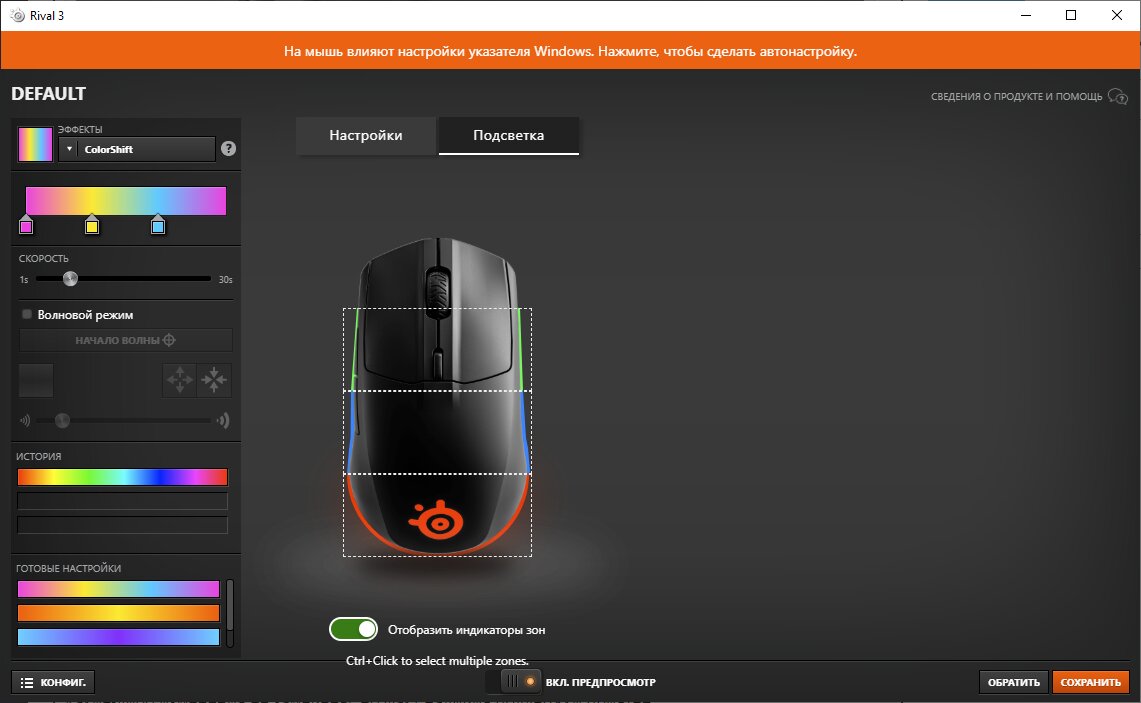The height and width of the screenshot is (703, 1141).
Task: Minimize the Rival 3 window
Action: tap(1026, 15)
